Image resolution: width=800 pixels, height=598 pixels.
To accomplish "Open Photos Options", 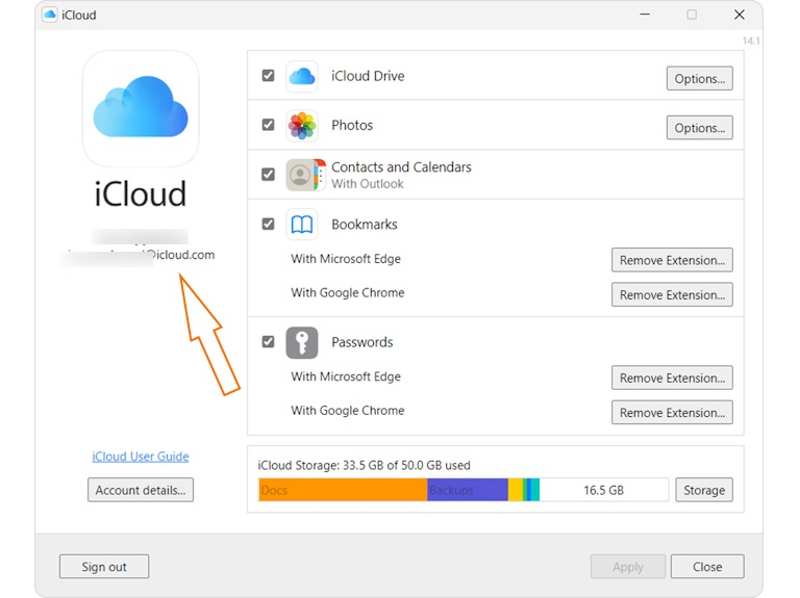I will [x=699, y=128].
